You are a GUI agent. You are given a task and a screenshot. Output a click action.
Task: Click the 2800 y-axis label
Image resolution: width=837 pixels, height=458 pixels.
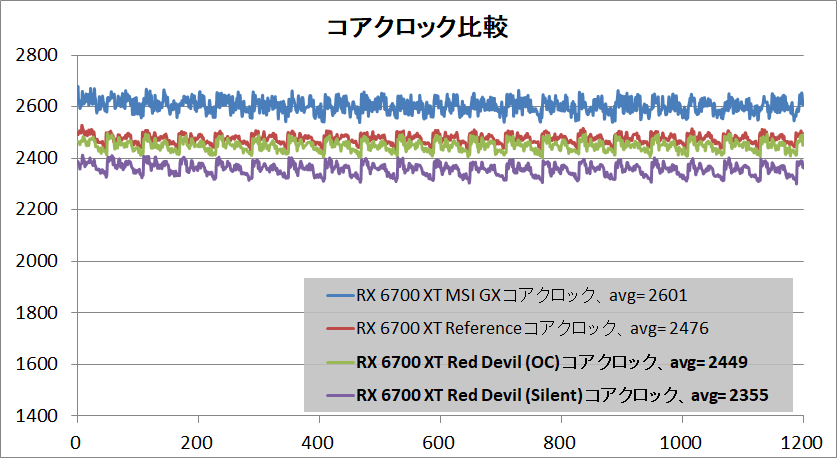point(37,55)
